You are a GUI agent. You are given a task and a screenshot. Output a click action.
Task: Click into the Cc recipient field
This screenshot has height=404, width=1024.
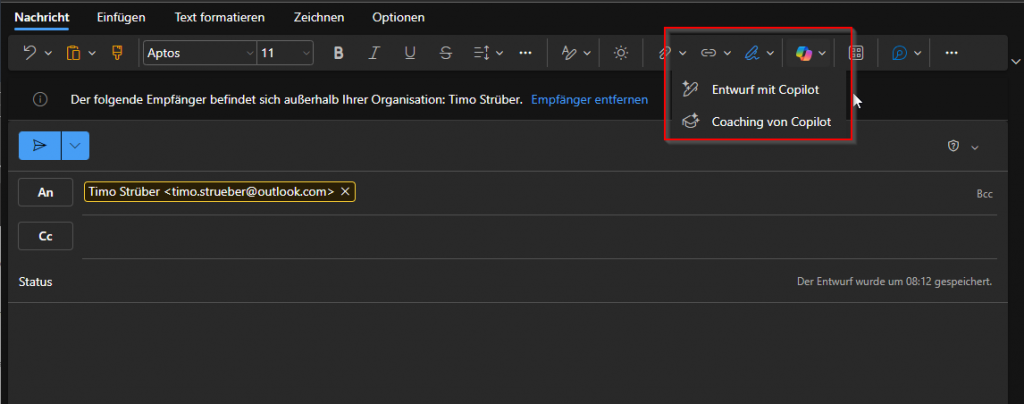point(500,237)
